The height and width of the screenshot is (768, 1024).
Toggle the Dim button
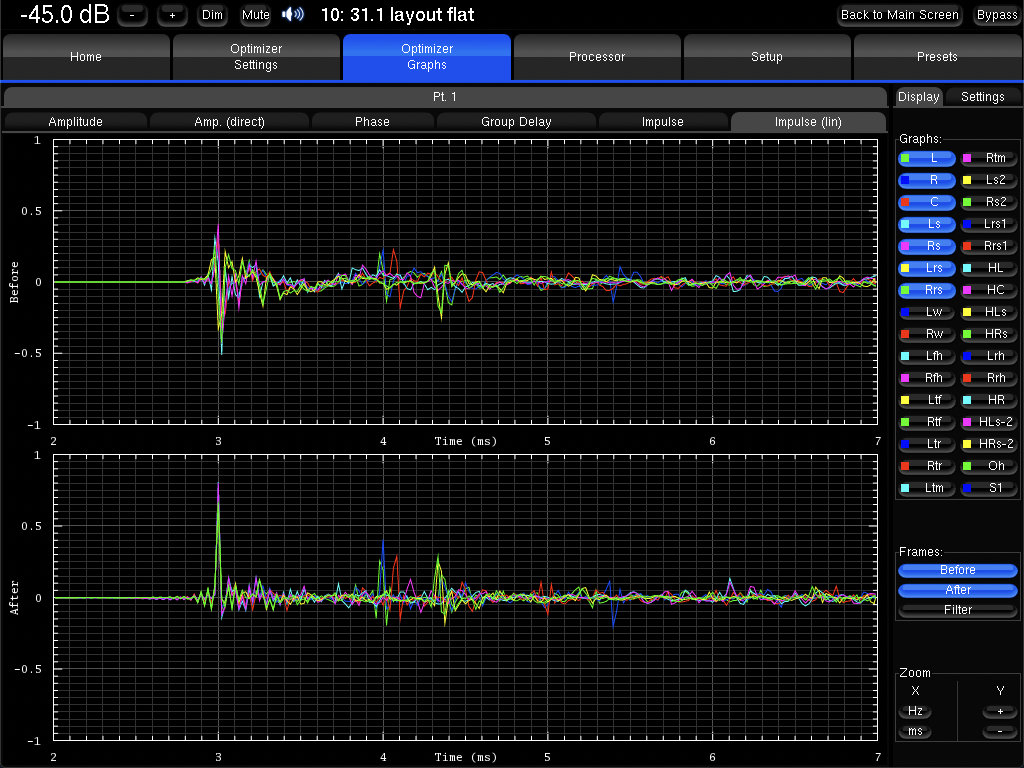click(x=212, y=15)
